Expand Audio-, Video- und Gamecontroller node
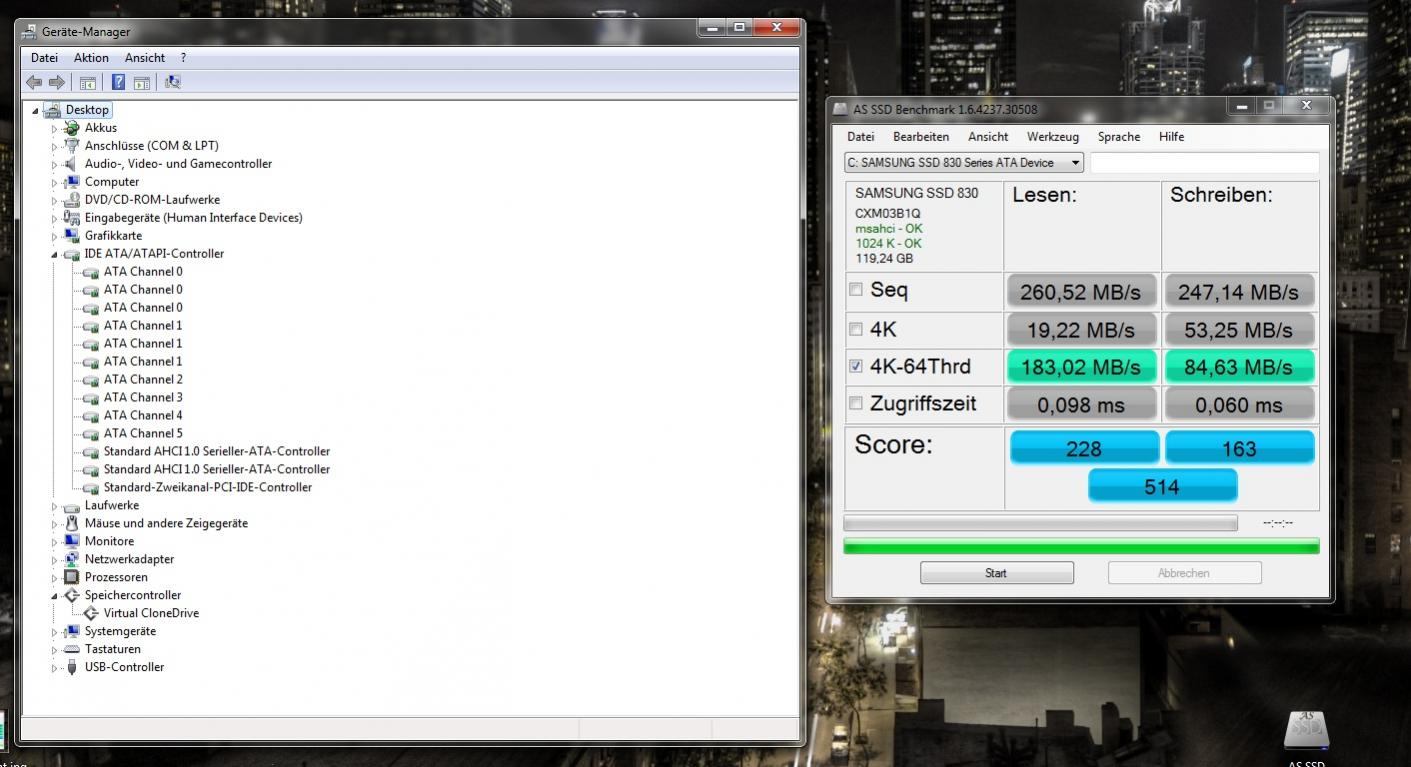 [x=56, y=165]
